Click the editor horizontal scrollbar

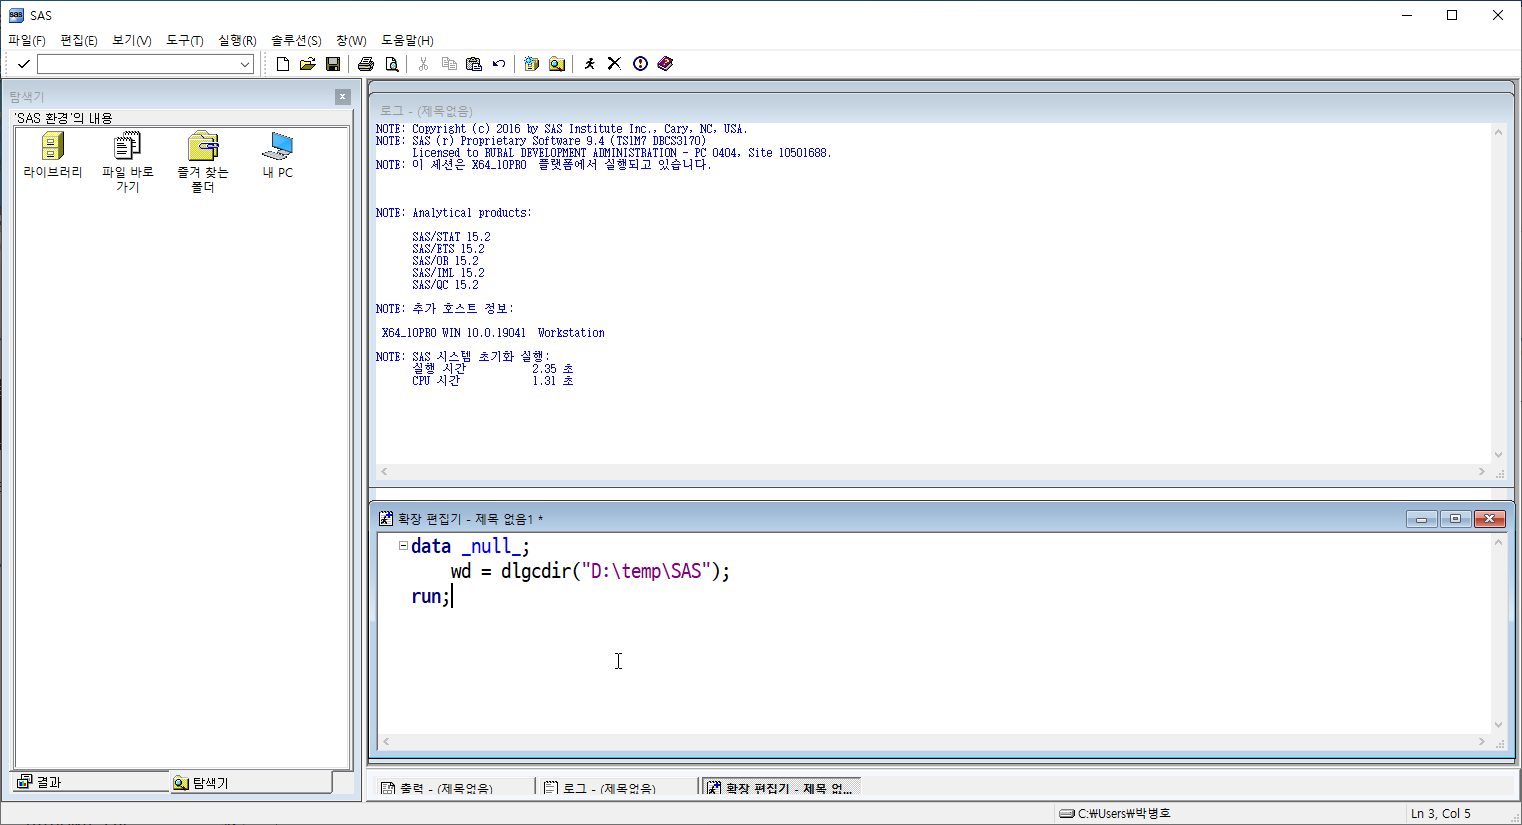pyautogui.click(x=933, y=742)
